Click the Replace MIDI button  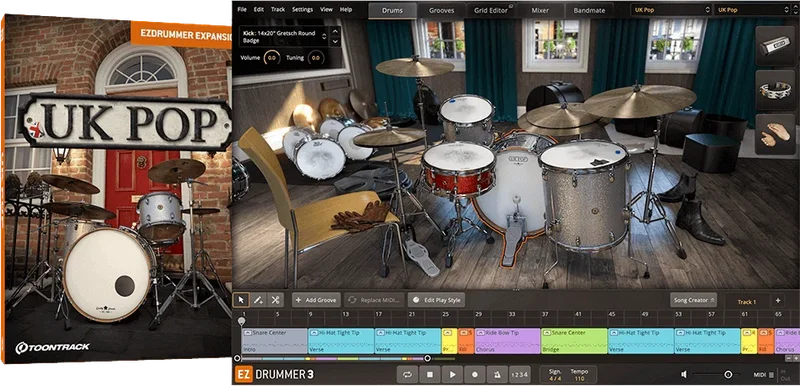[x=374, y=300]
